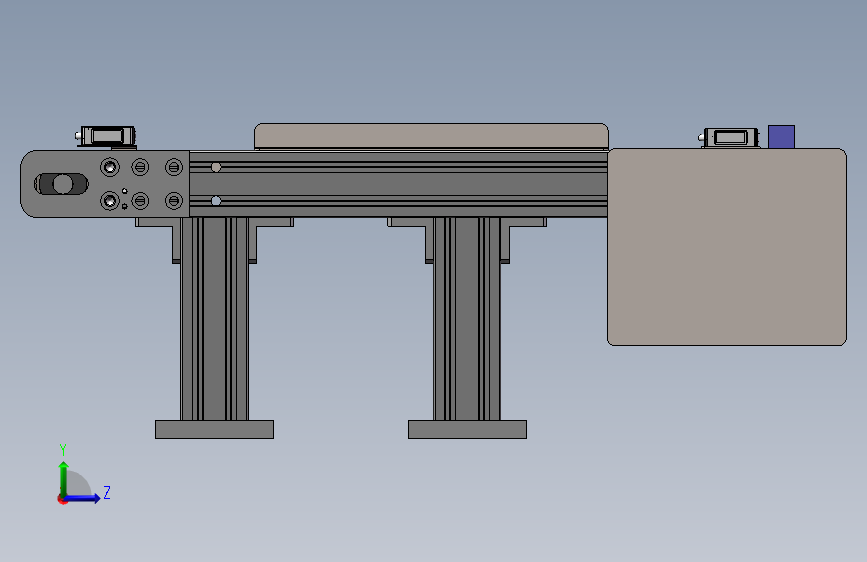Select the upper socket-head bolt nearest the slot

tap(110, 166)
